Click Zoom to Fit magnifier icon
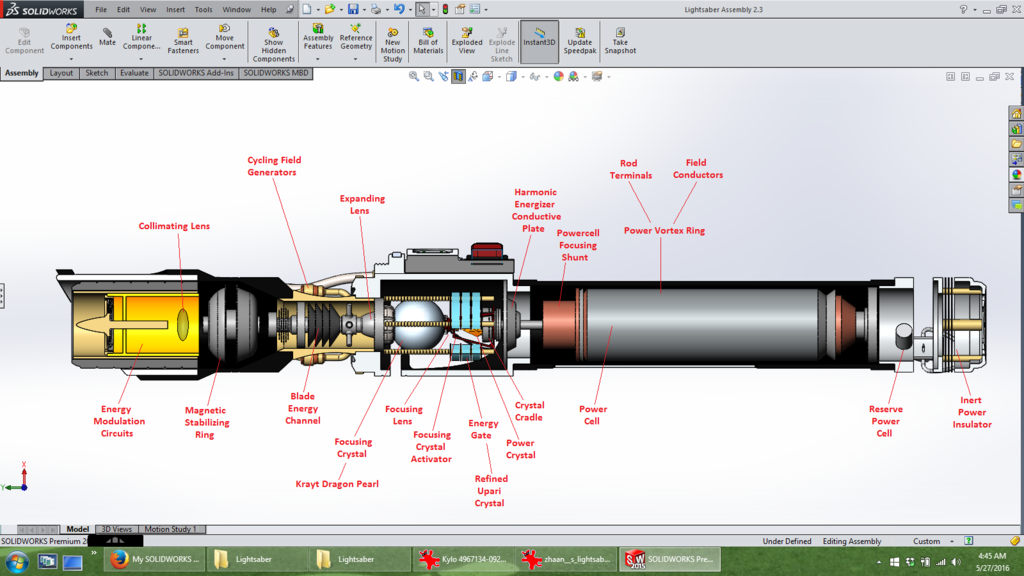 click(414, 76)
